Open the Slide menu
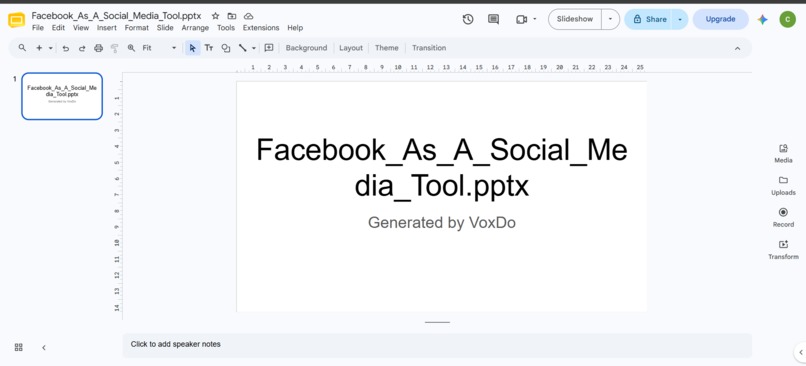The height and width of the screenshot is (366, 806). [x=165, y=28]
